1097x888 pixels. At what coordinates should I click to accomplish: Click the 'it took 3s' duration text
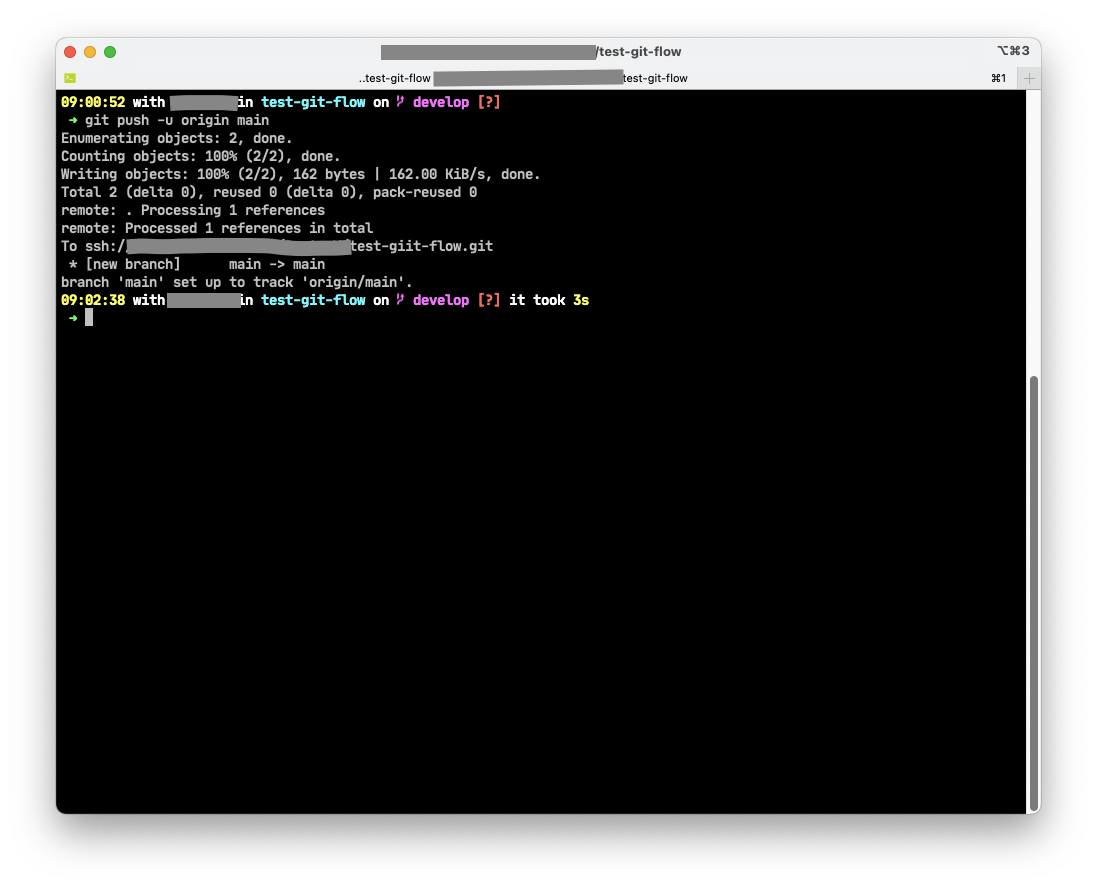click(x=549, y=300)
